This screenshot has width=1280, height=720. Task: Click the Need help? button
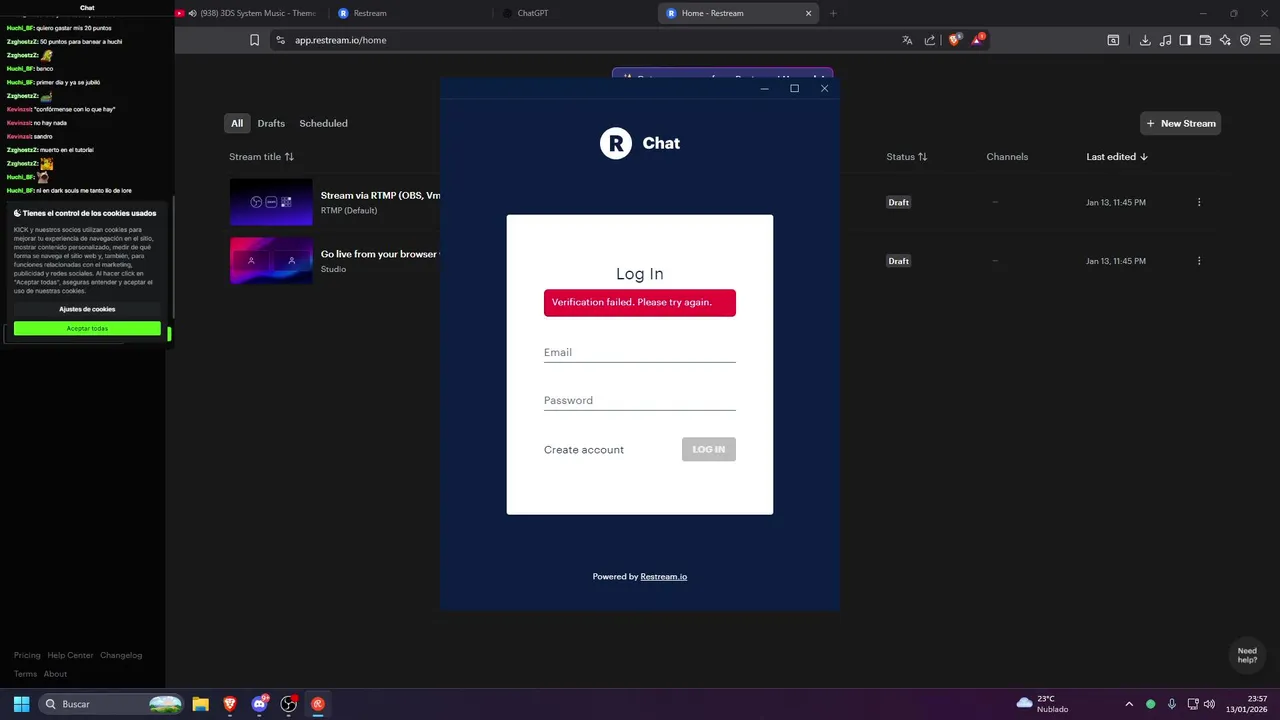(1247, 655)
